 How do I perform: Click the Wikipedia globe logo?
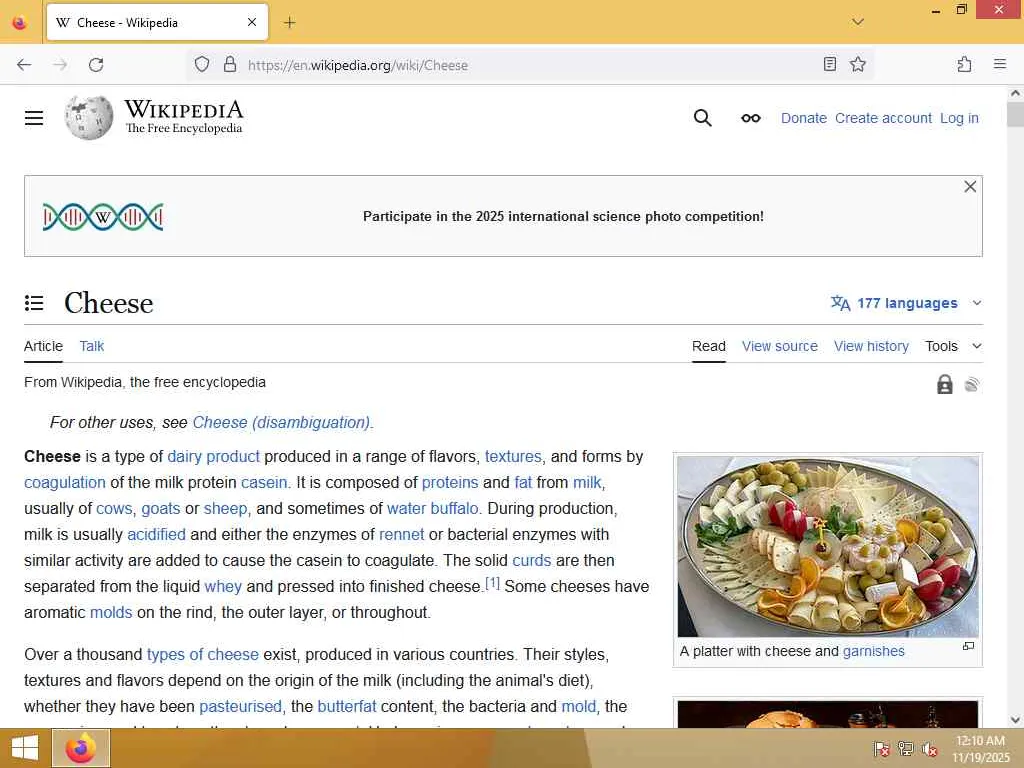pos(89,118)
